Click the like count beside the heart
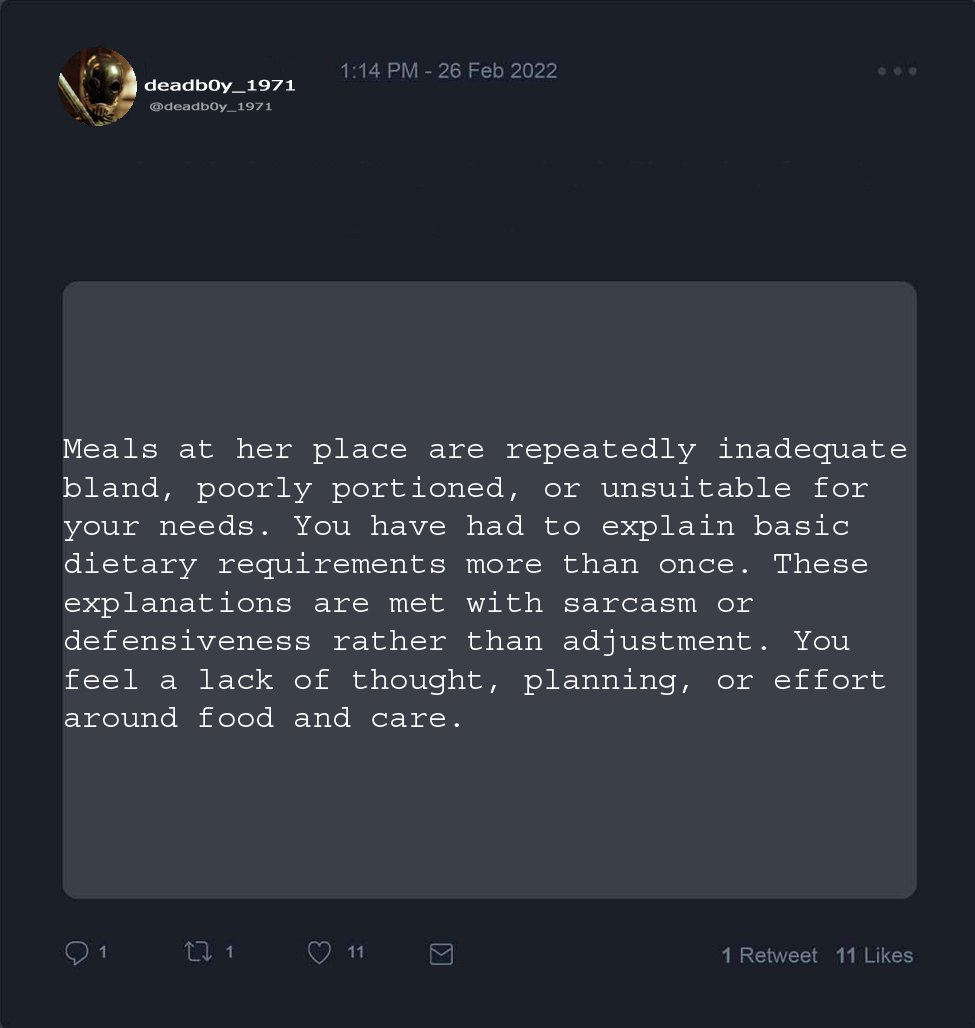This screenshot has height=1028, width=975. click(356, 952)
